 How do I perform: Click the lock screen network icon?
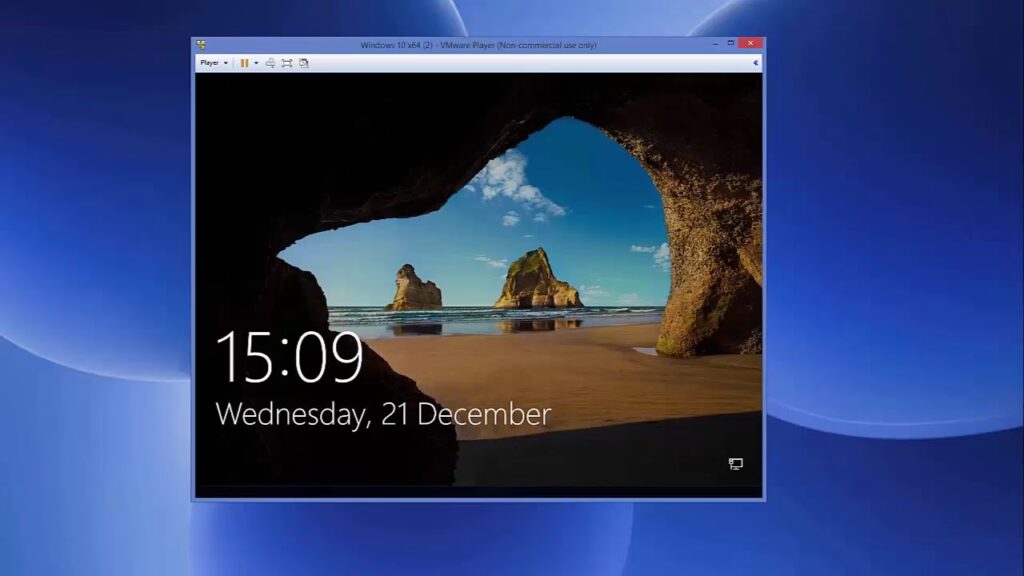[736, 463]
